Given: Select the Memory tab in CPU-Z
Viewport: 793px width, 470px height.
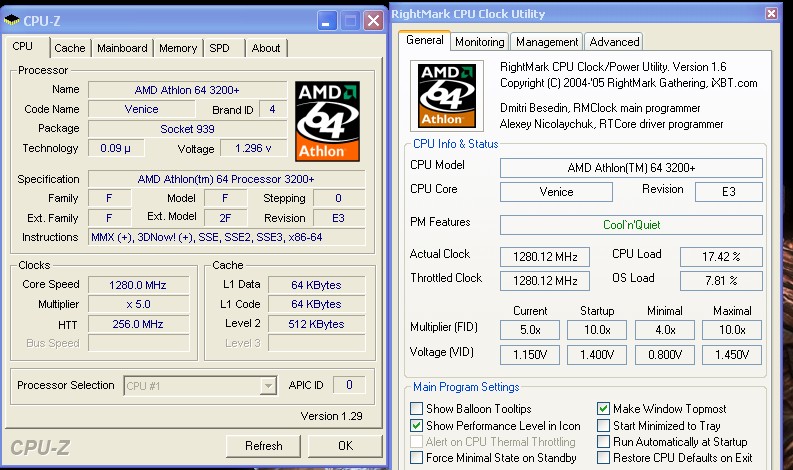Looking at the screenshot, I should pyautogui.click(x=178, y=48).
